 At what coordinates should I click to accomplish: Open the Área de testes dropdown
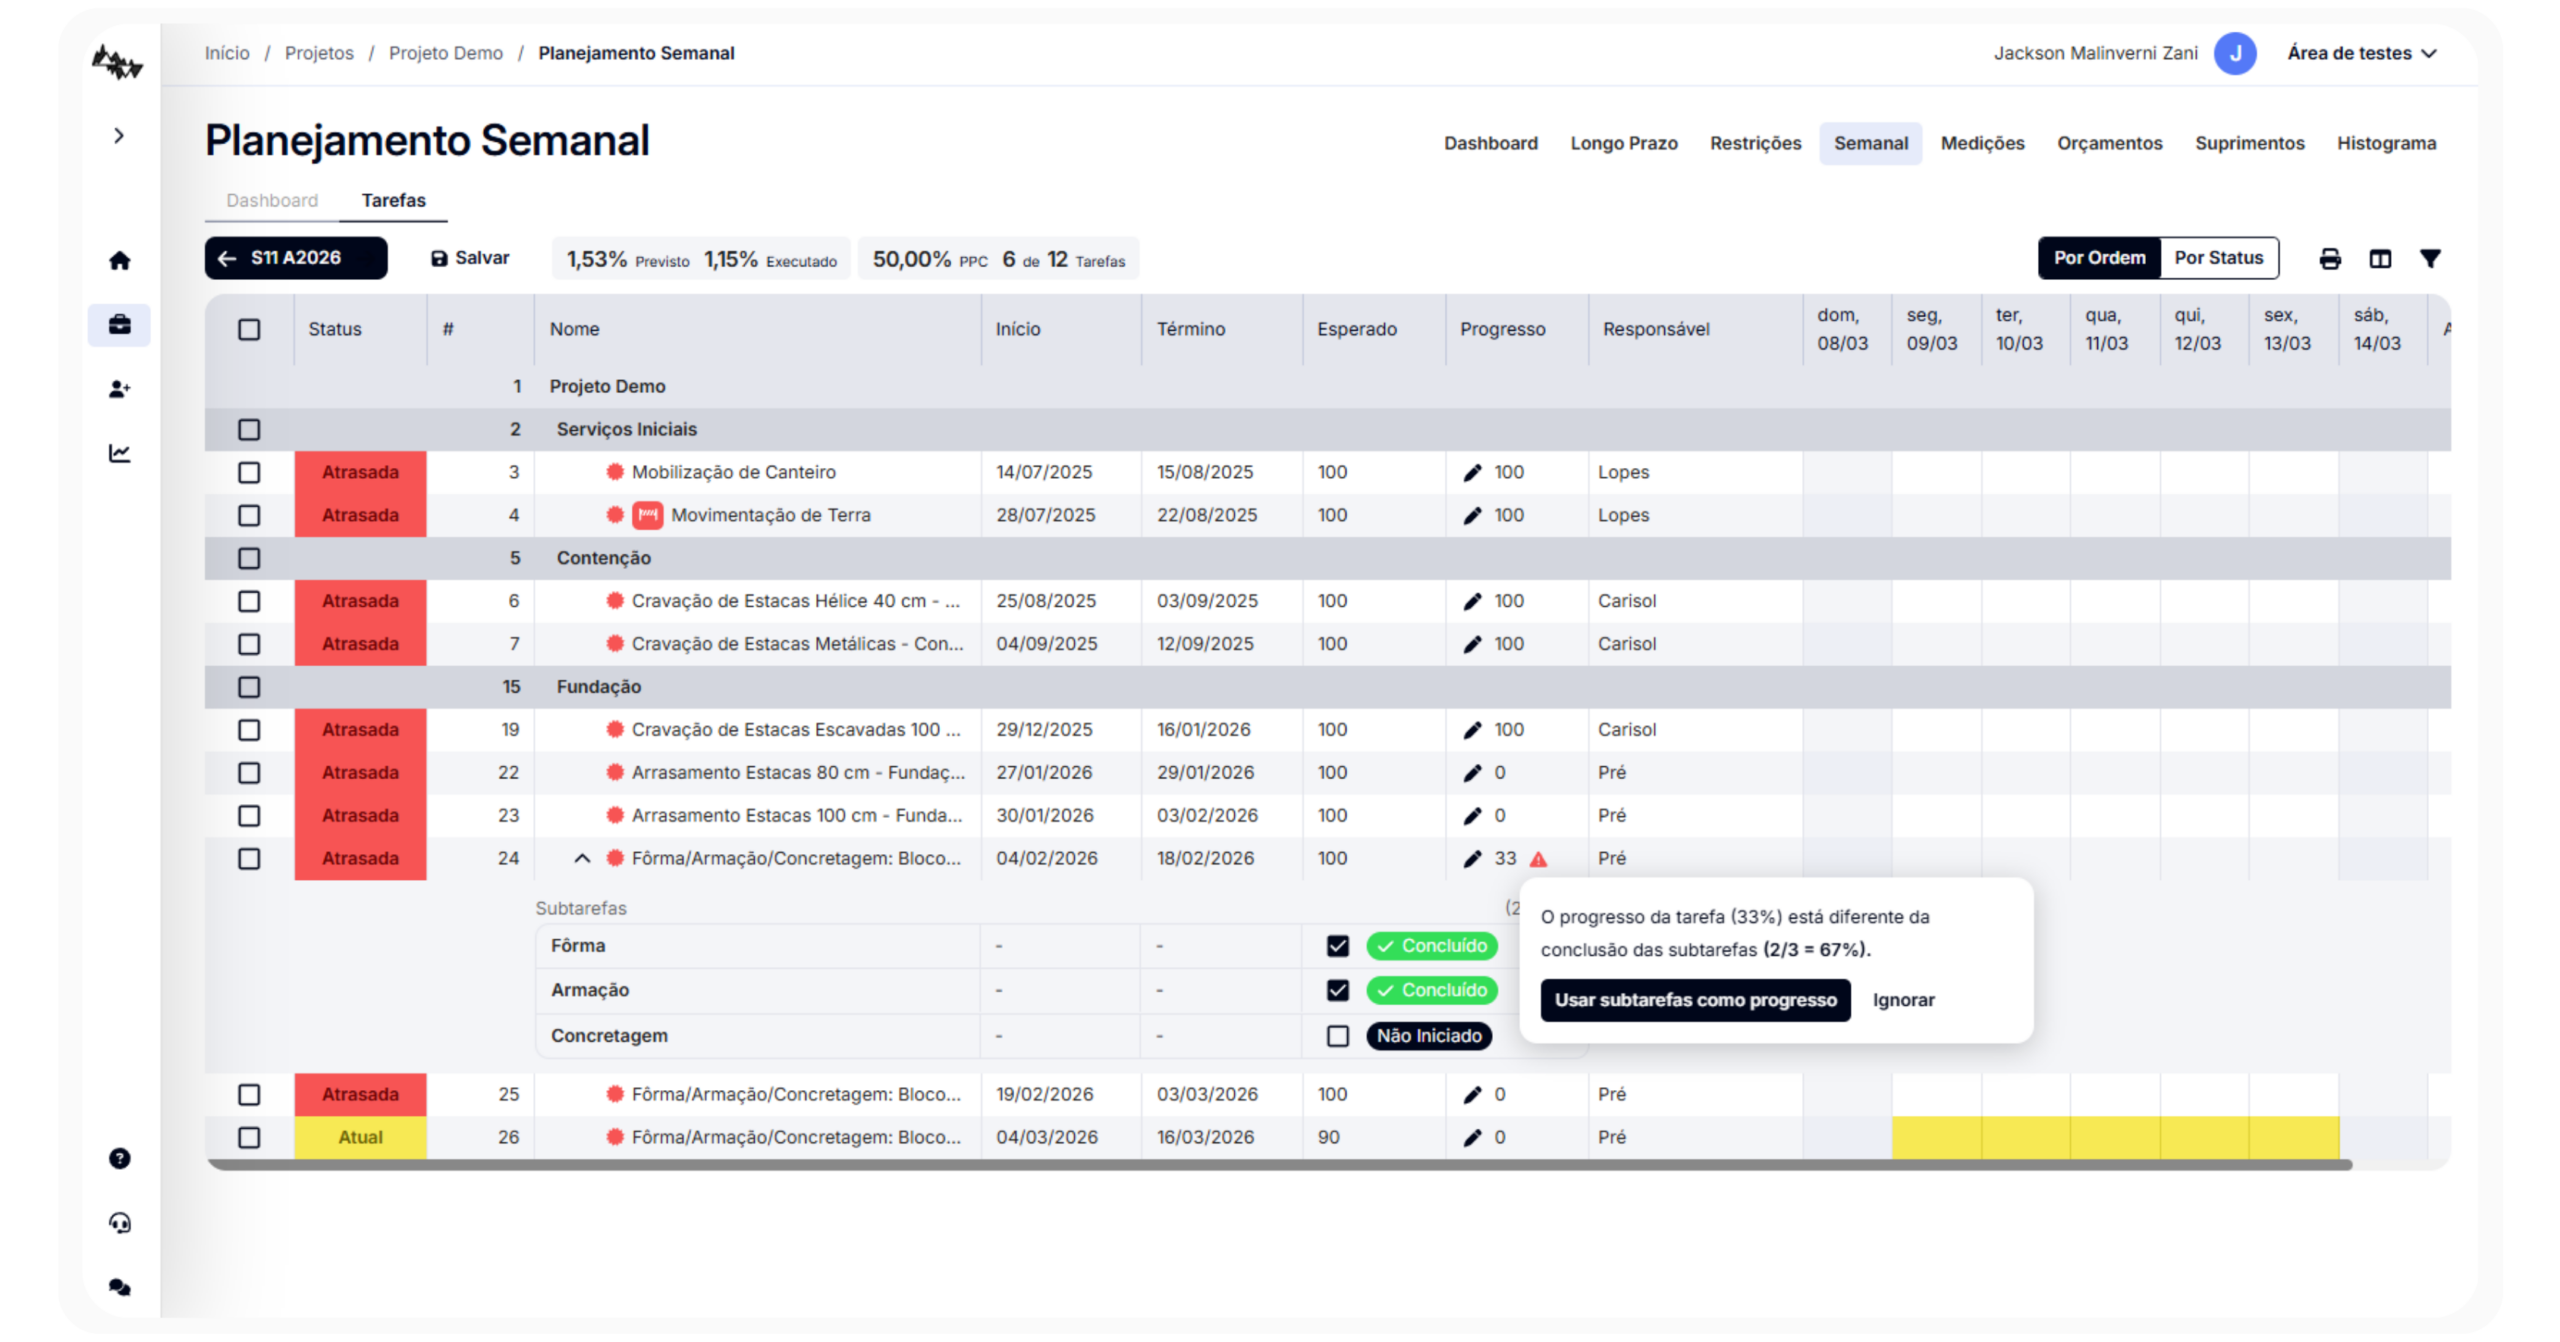pos(2360,53)
